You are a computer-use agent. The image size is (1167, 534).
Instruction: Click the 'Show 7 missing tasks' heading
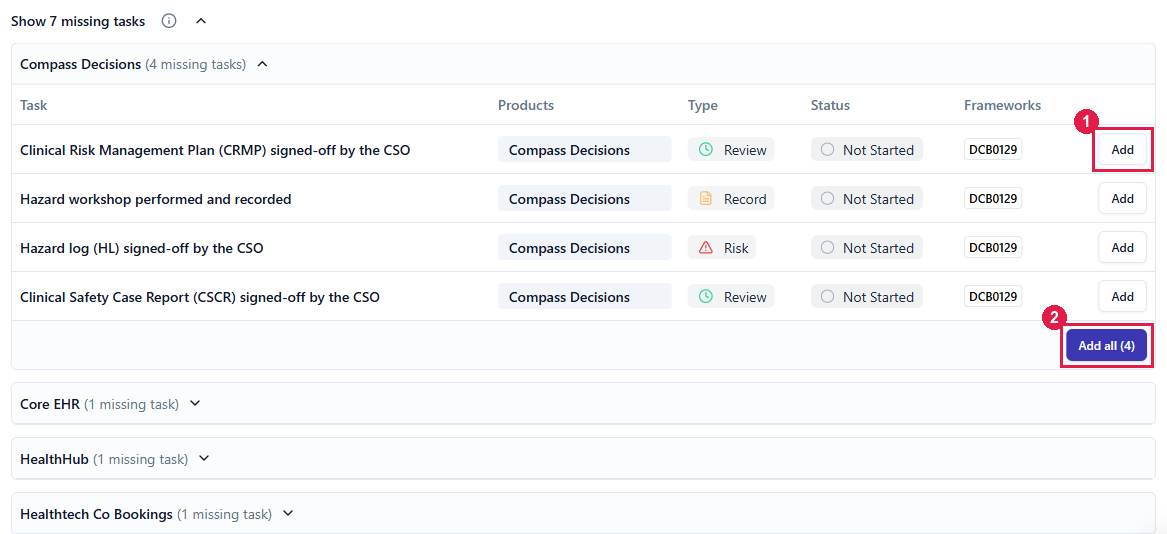78,21
